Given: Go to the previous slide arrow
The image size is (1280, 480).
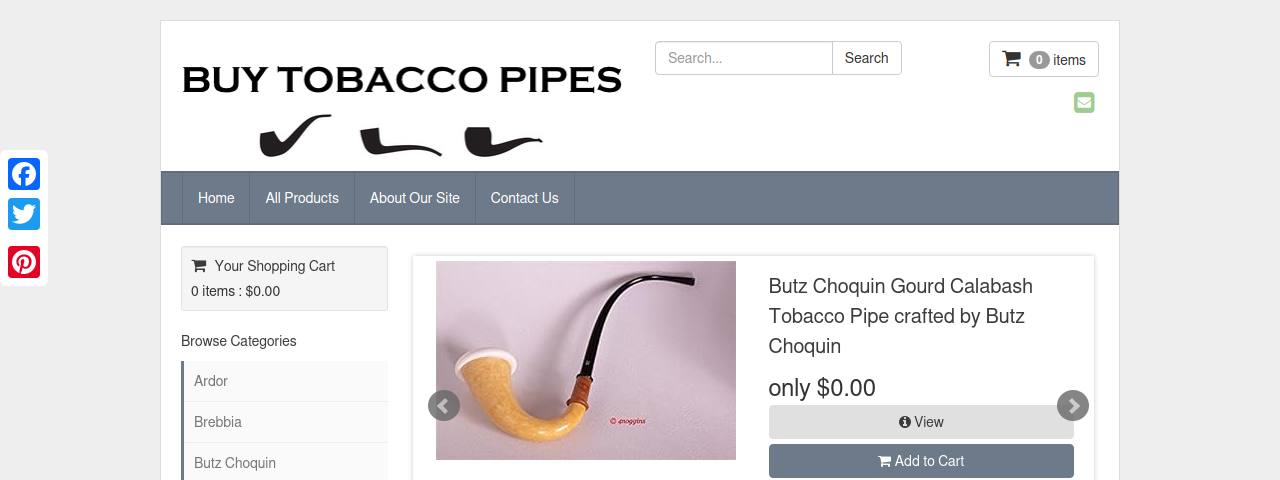Looking at the screenshot, I should pyautogui.click(x=444, y=405).
